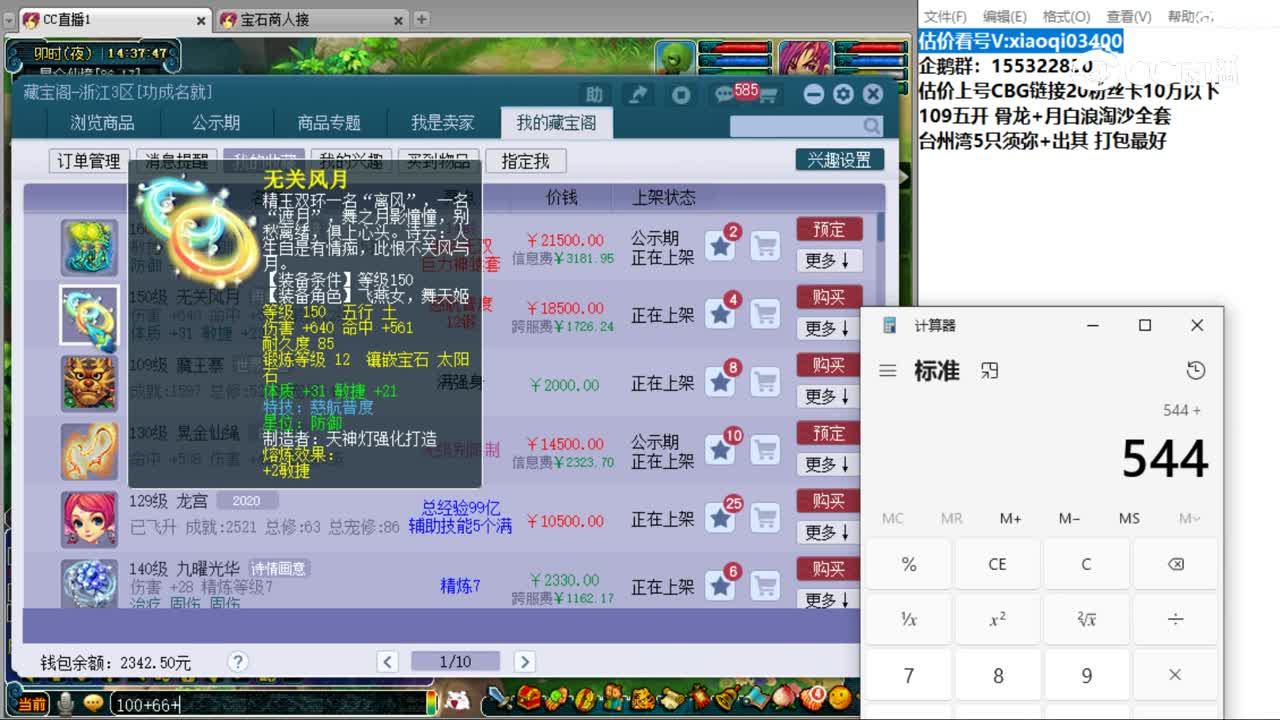Screen dimensions: 1280x720
Task: Click the calculator multiply key
Action: 1176,675
